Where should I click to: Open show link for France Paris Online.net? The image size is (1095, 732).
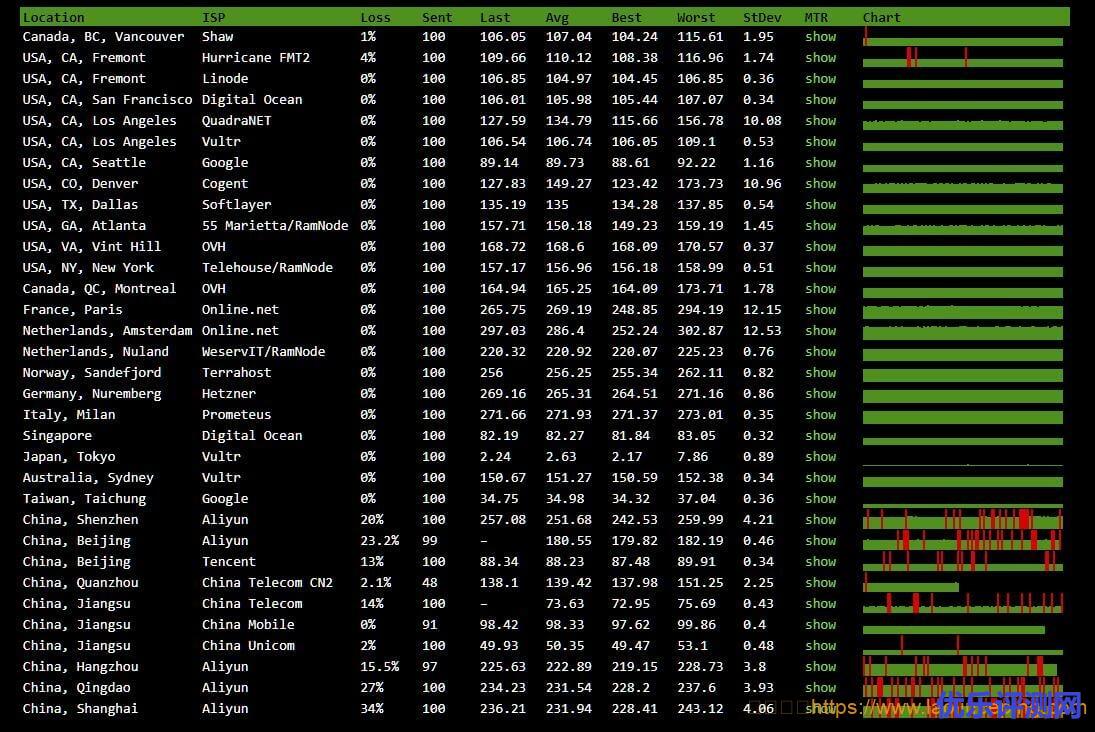click(820, 309)
